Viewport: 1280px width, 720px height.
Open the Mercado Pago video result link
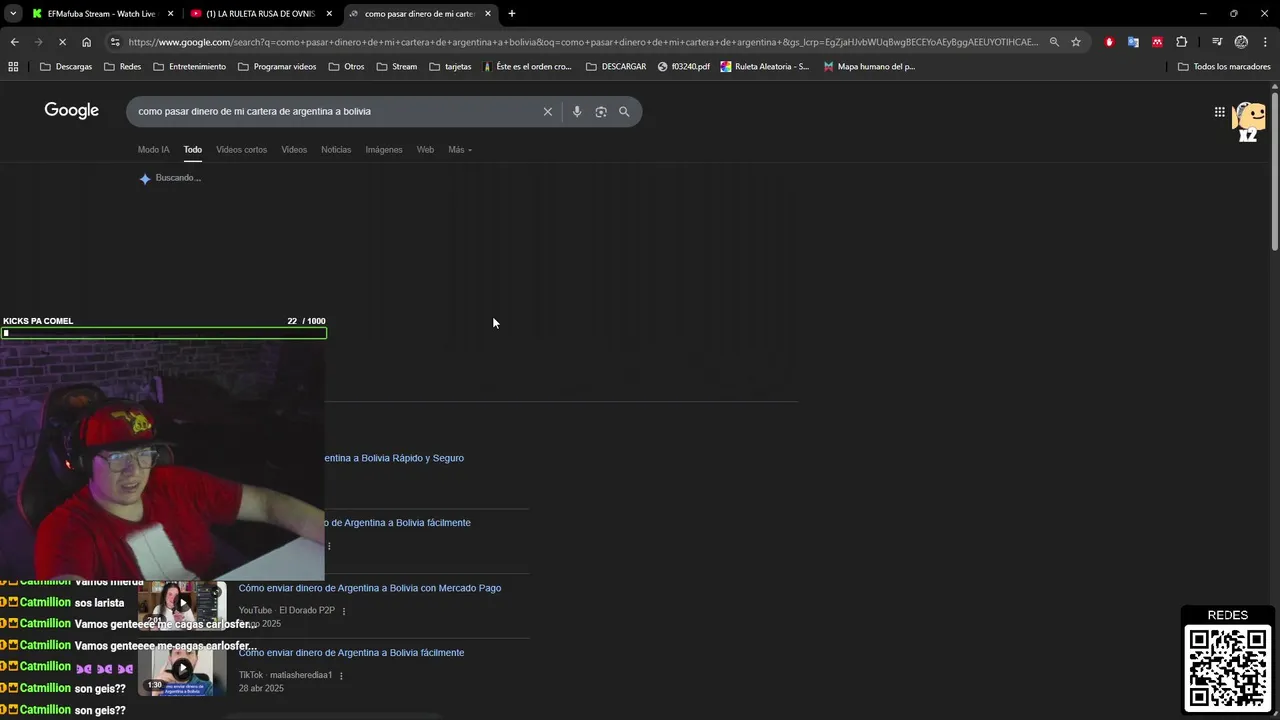370,588
